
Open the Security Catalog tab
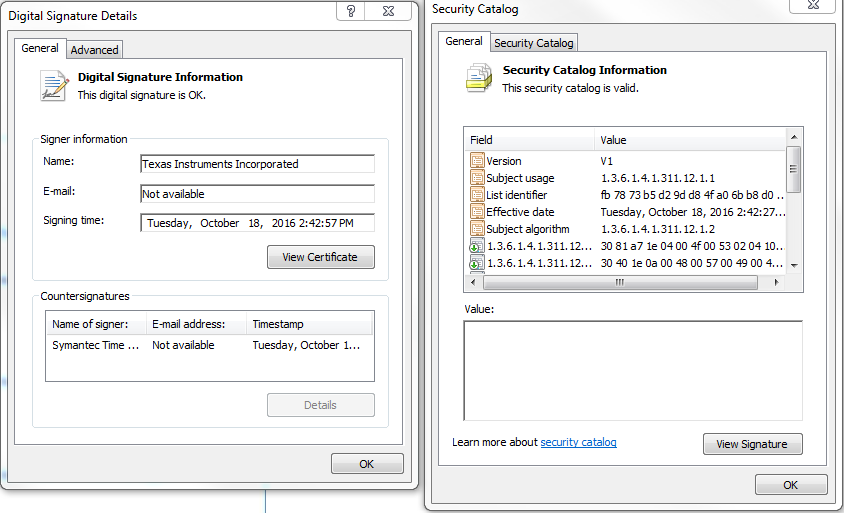coord(533,43)
